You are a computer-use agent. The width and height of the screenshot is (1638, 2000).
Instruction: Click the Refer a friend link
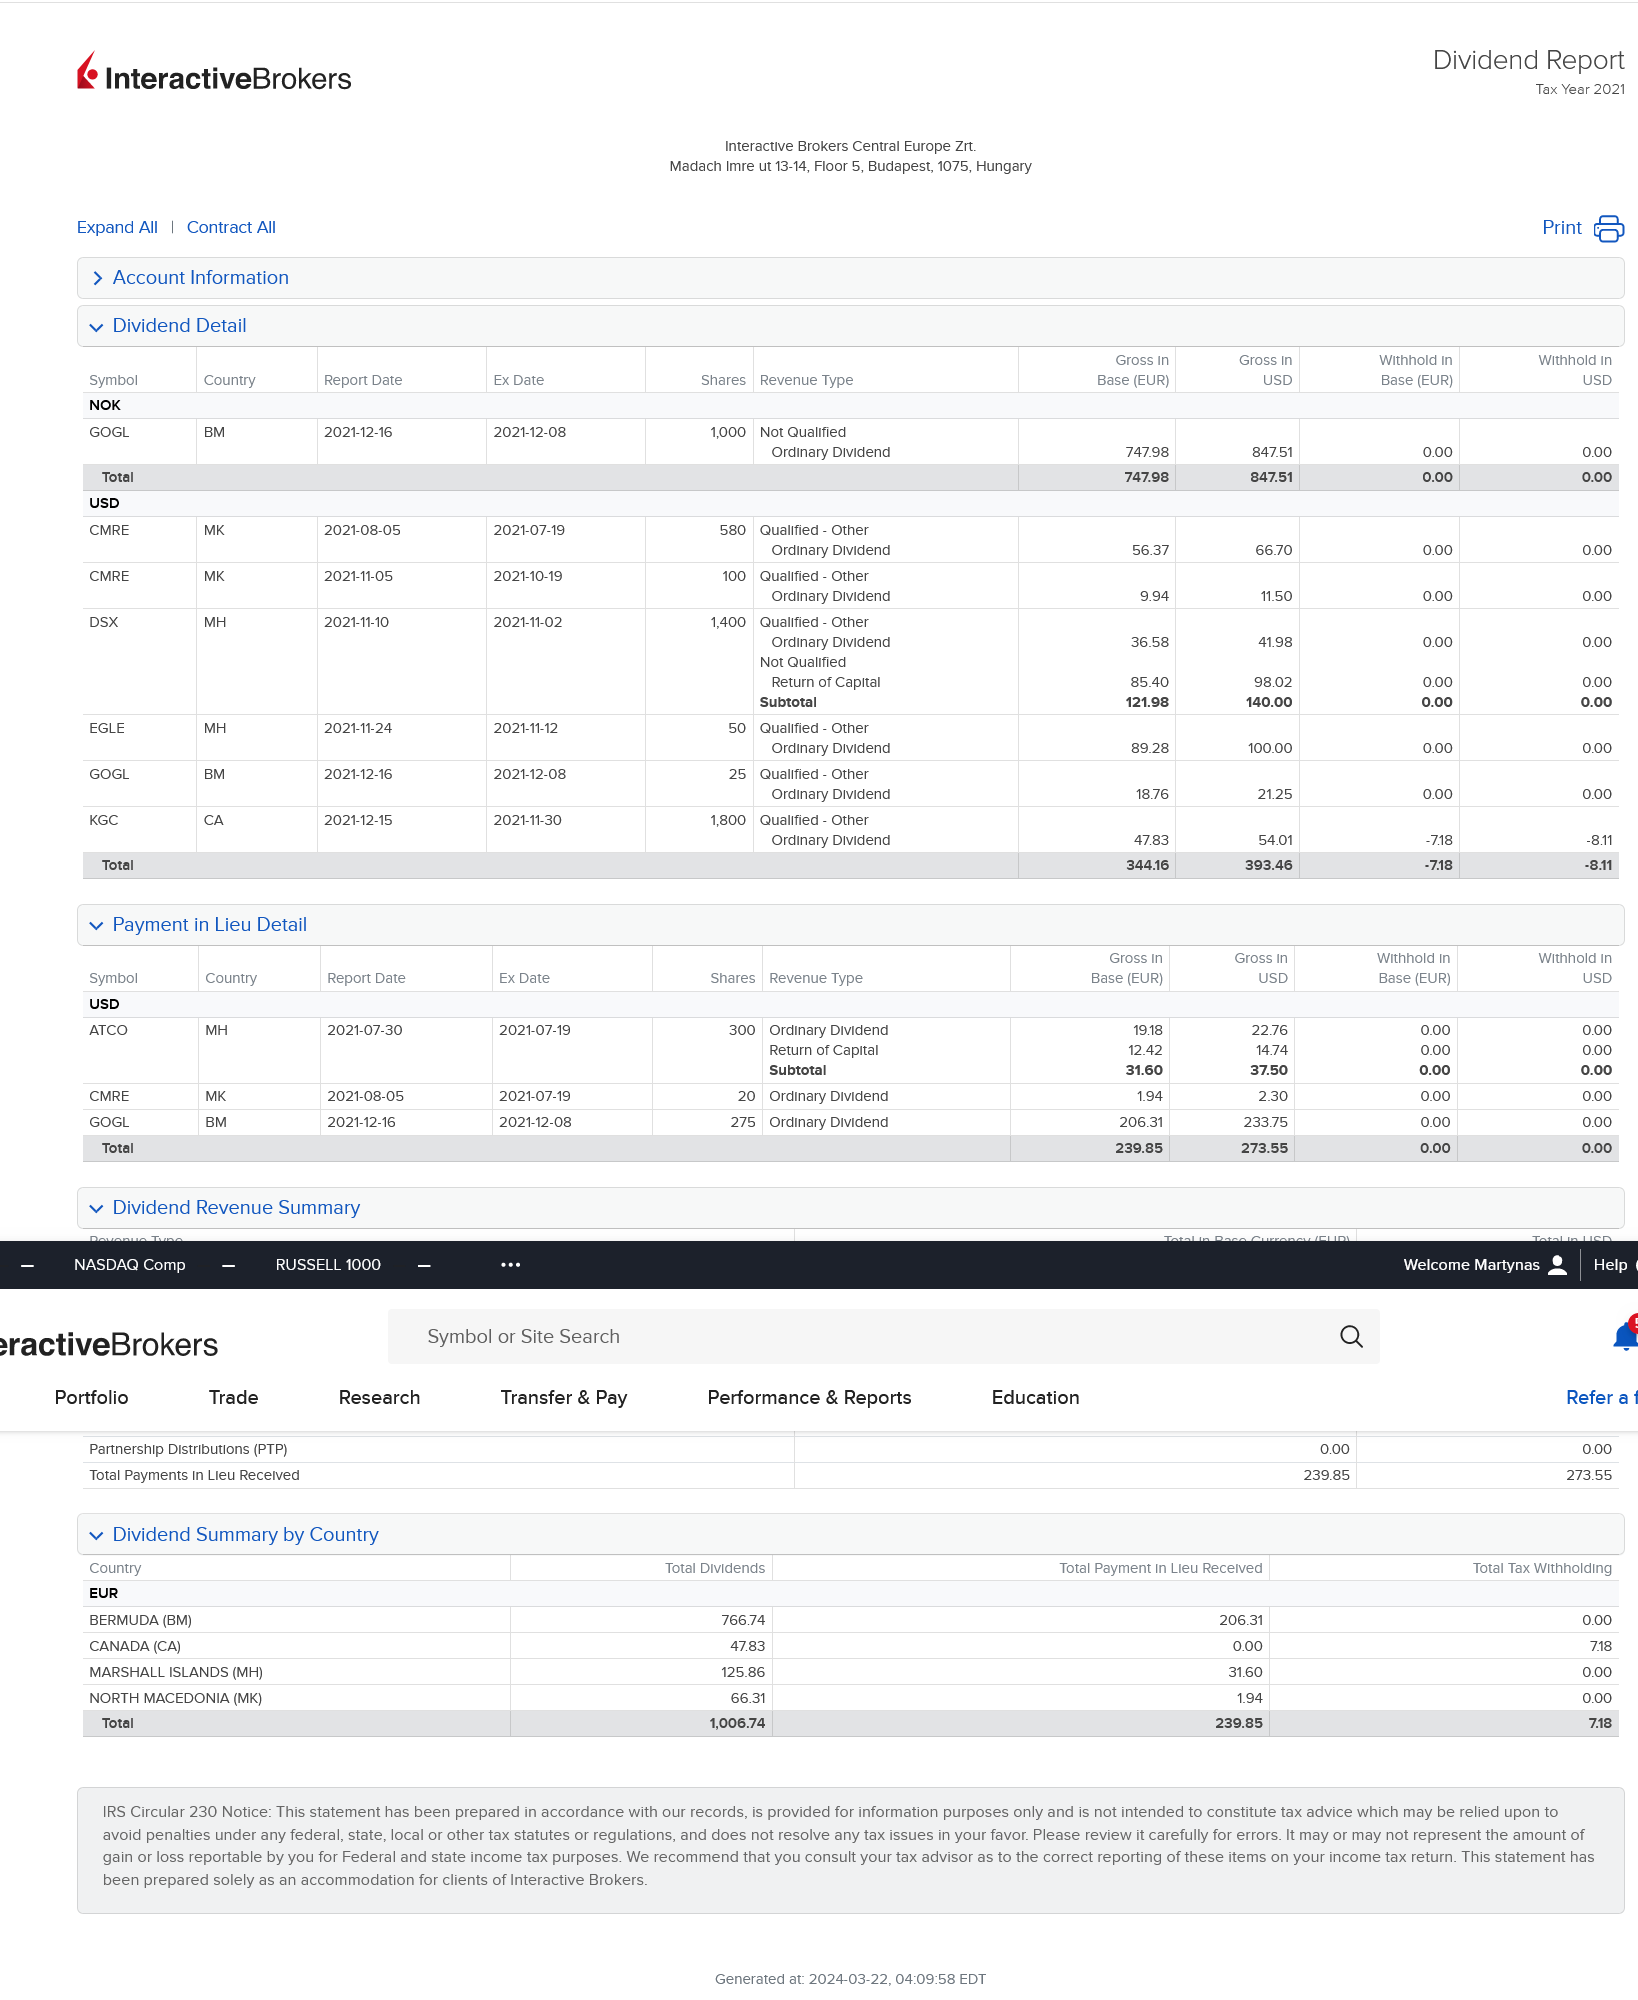click(1601, 1398)
